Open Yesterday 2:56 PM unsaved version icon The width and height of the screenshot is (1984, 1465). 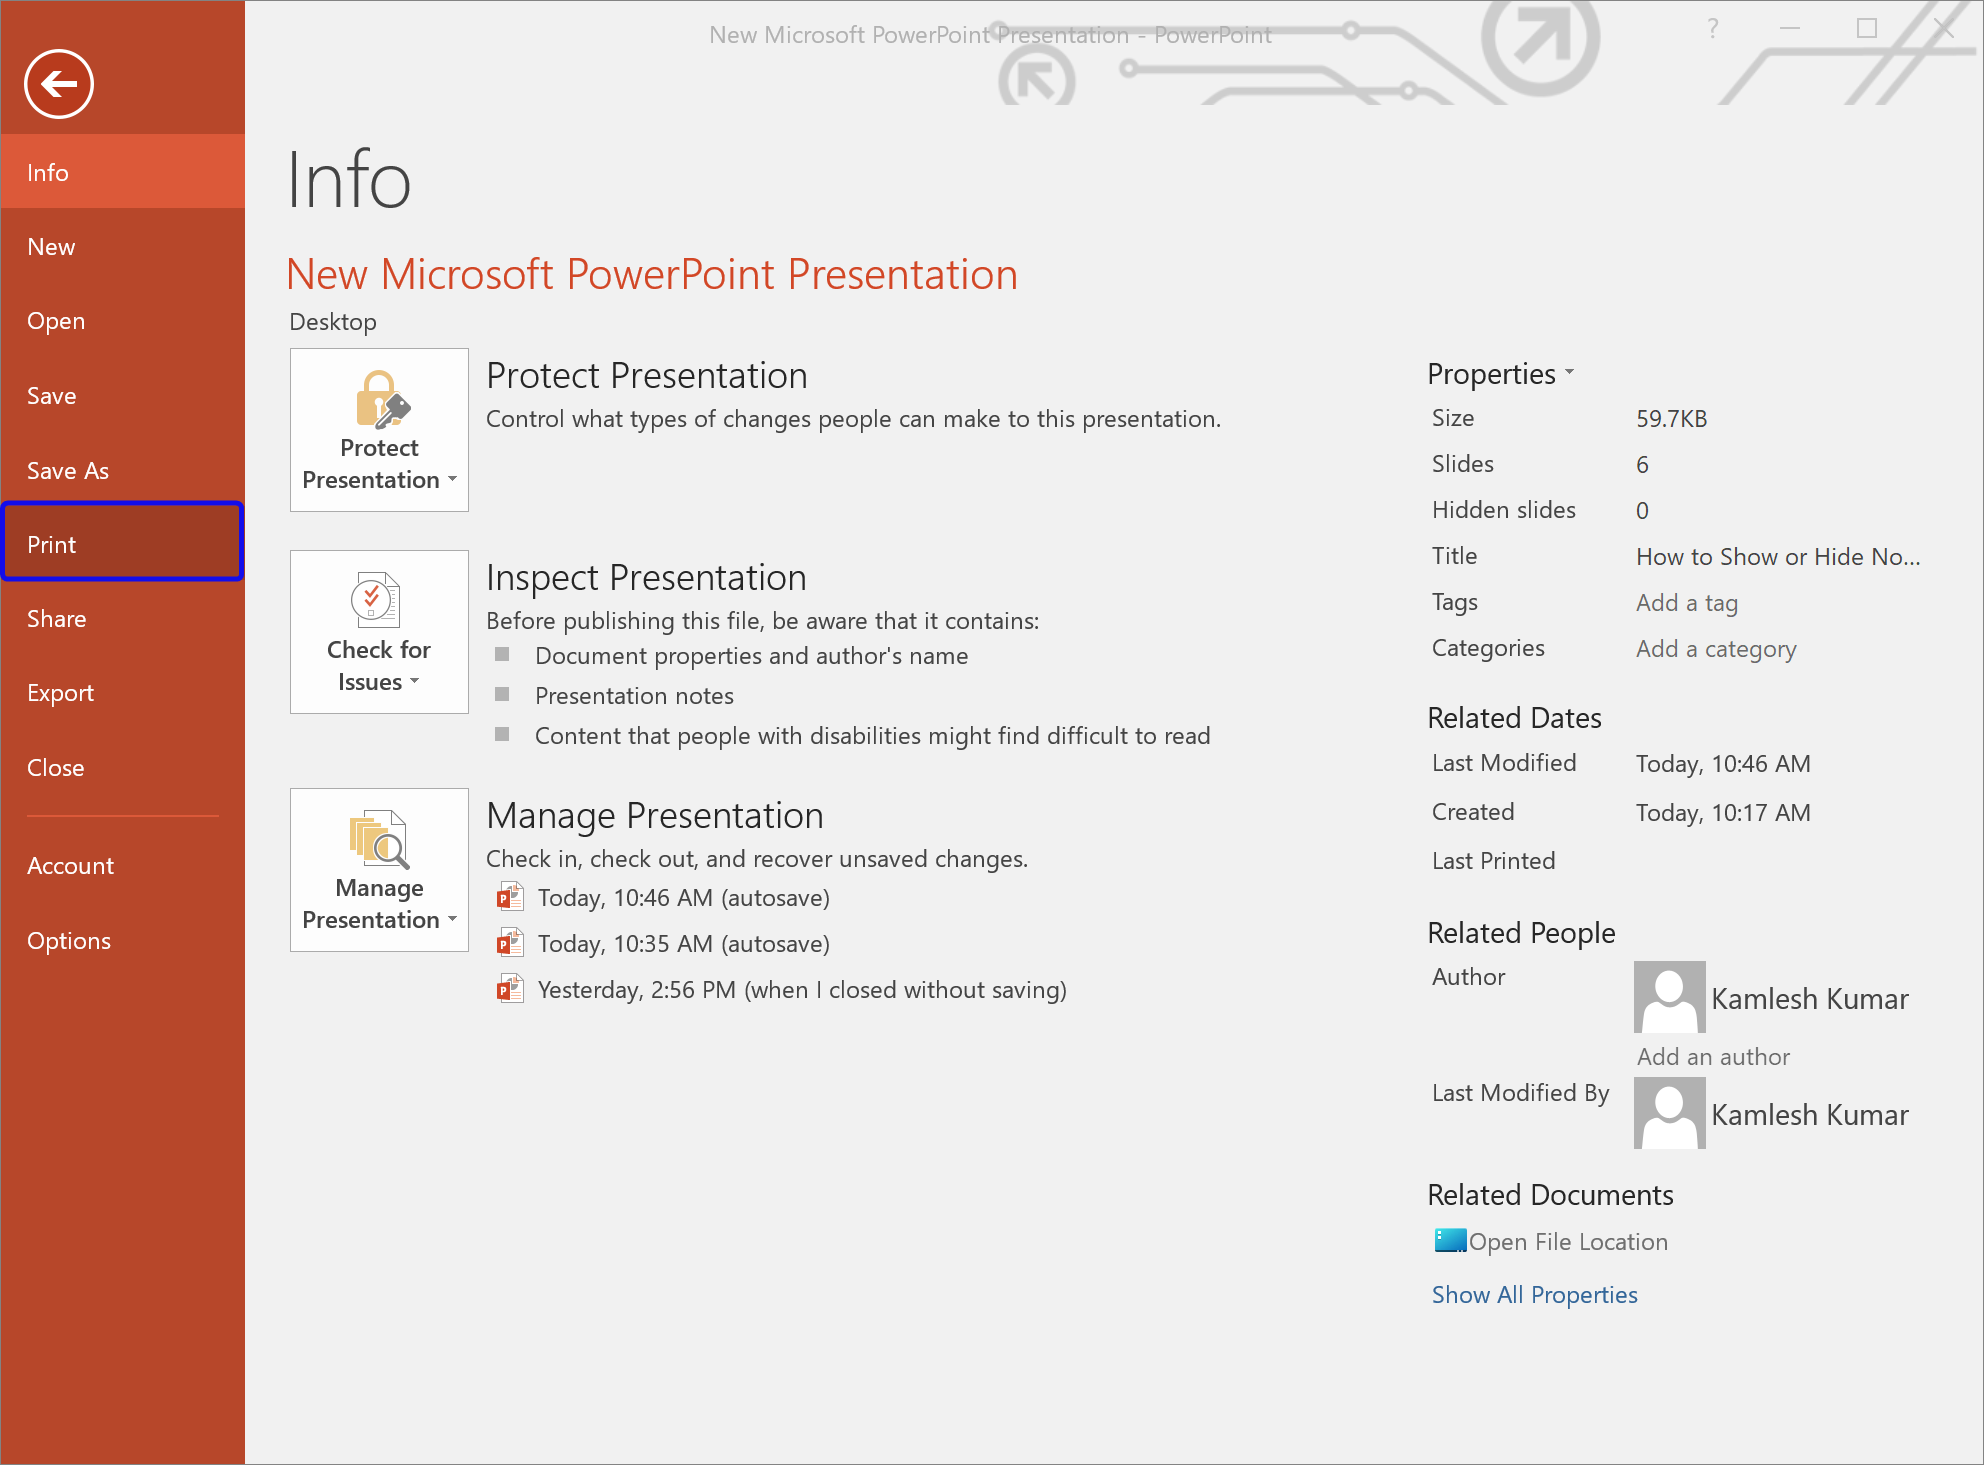pos(510,989)
